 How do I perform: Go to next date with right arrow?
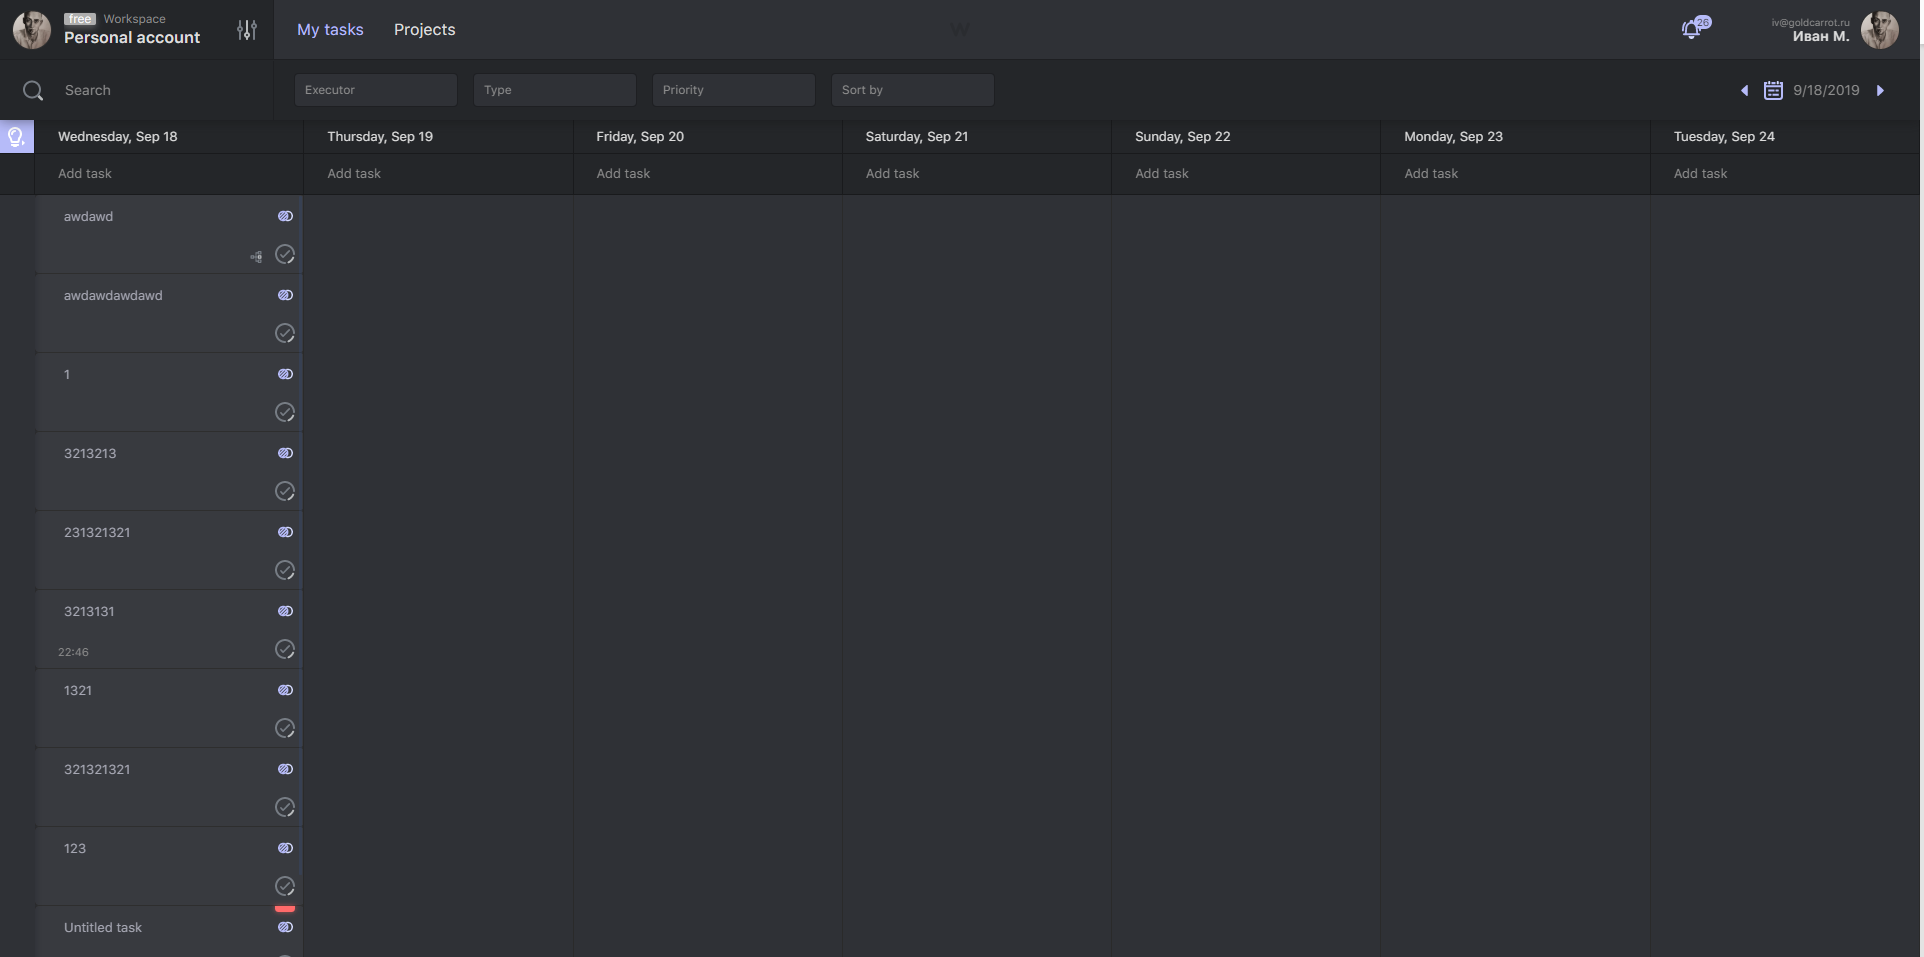pyautogui.click(x=1880, y=90)
